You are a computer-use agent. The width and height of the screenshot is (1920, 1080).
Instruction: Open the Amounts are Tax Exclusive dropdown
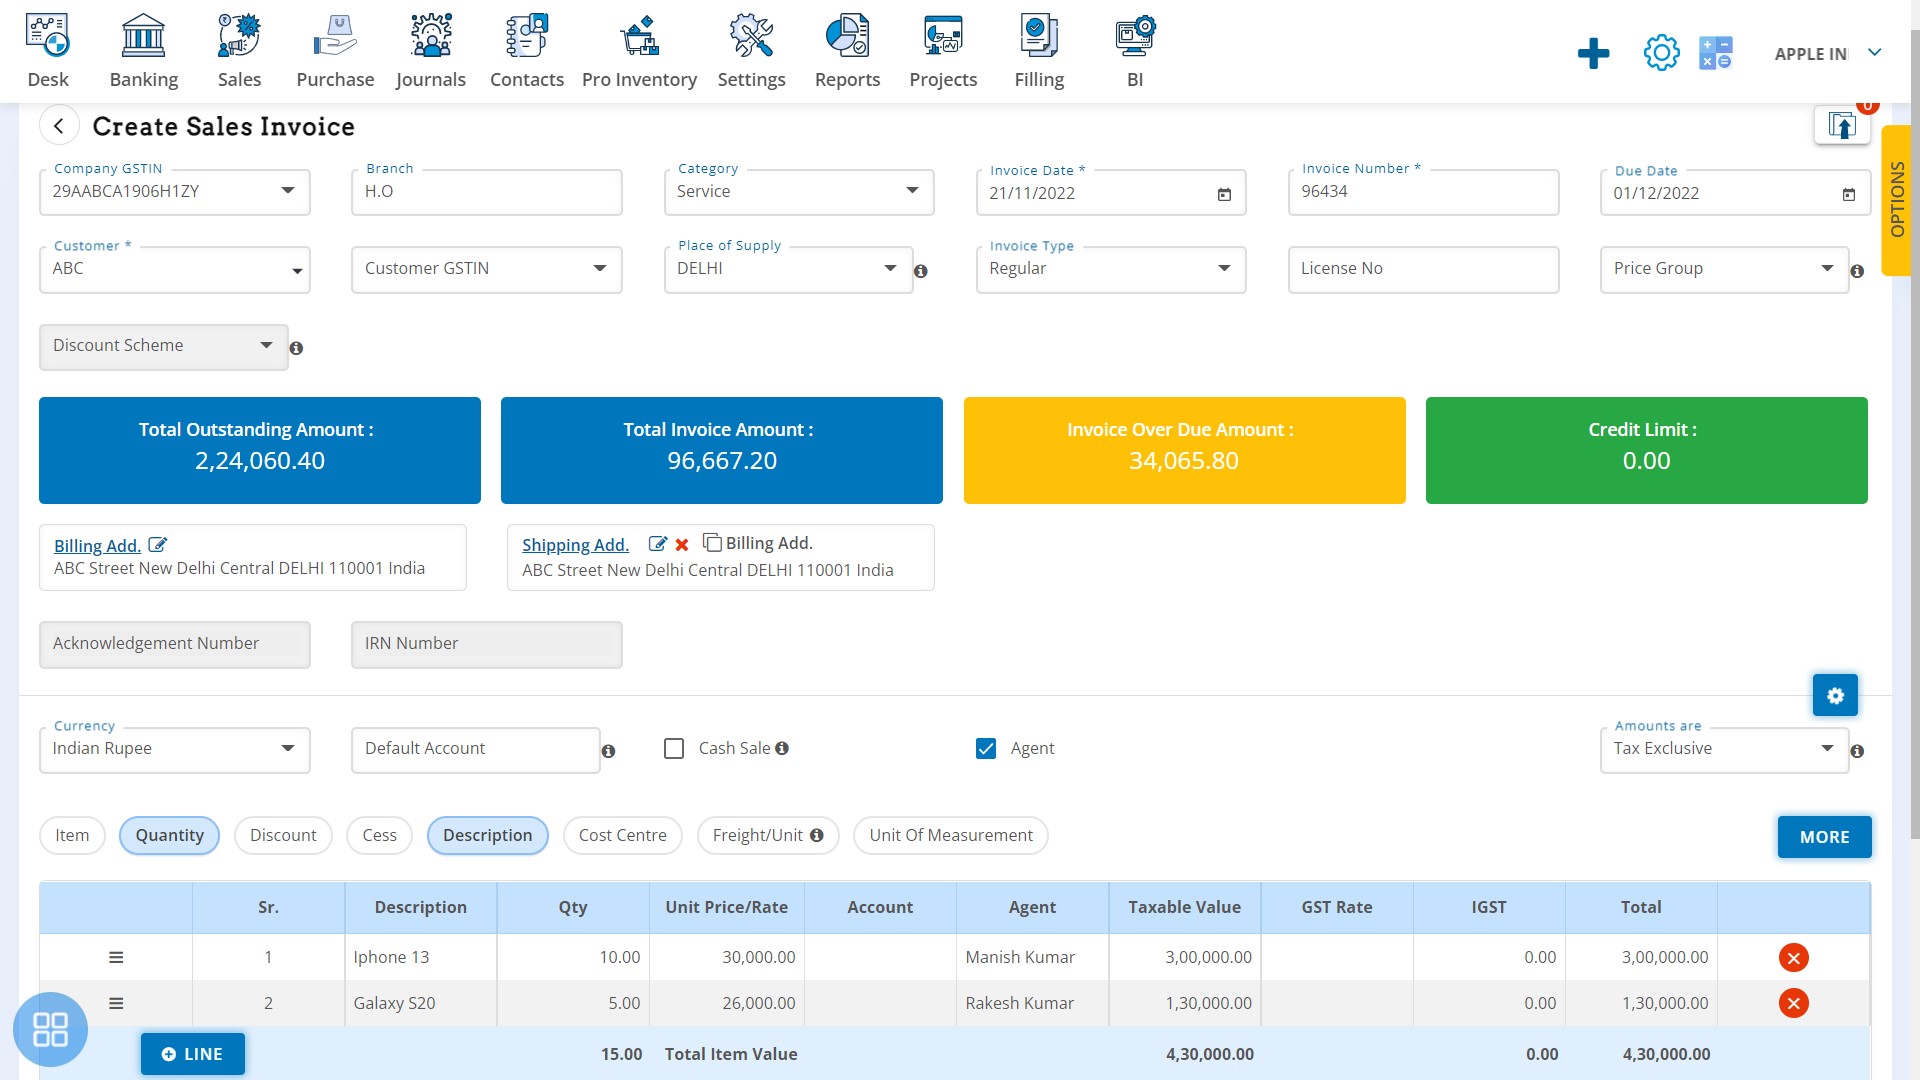[x=1724, y=749]
